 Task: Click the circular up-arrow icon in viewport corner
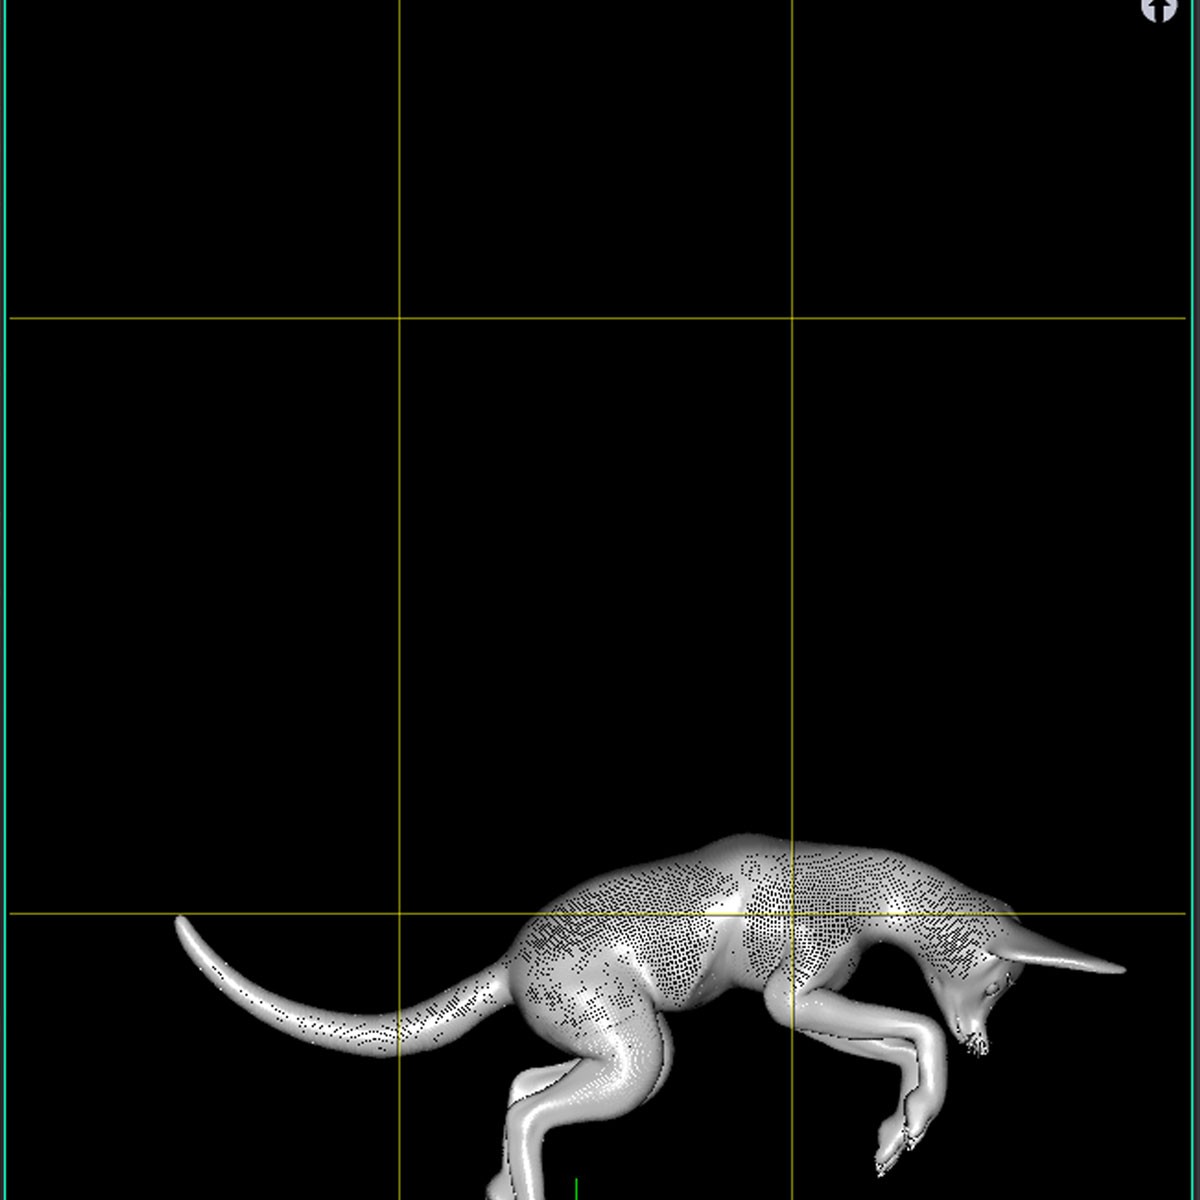click(1159, 9)
